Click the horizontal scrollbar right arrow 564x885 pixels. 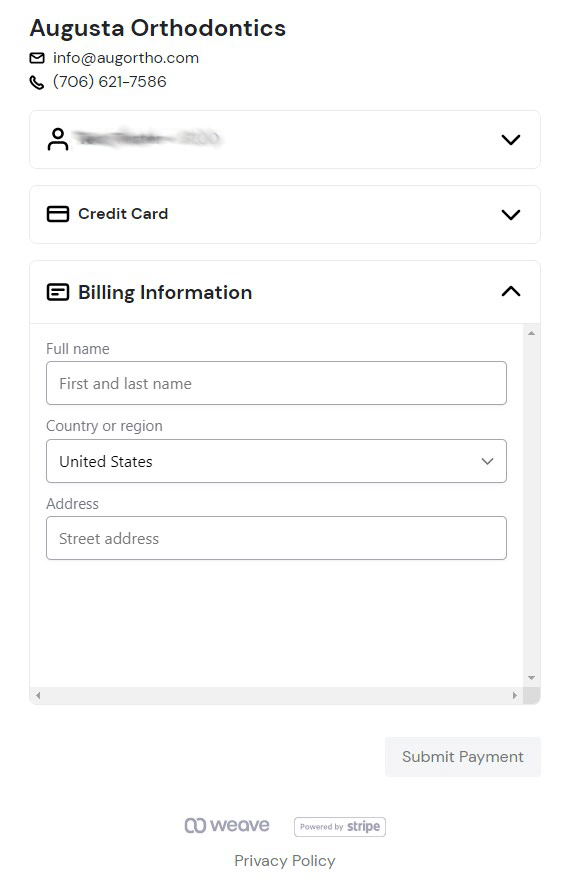click(x=514, y=695)
